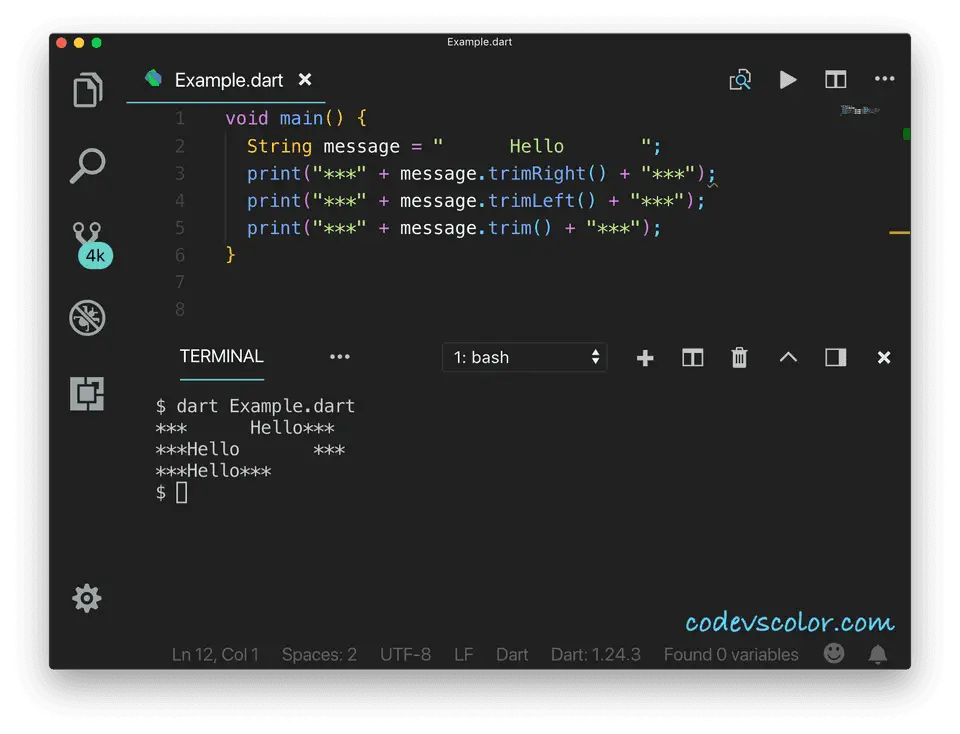Viewport: 960px width, 734px height.
Task: Open notifications bell icon
Action: (877, 654)
